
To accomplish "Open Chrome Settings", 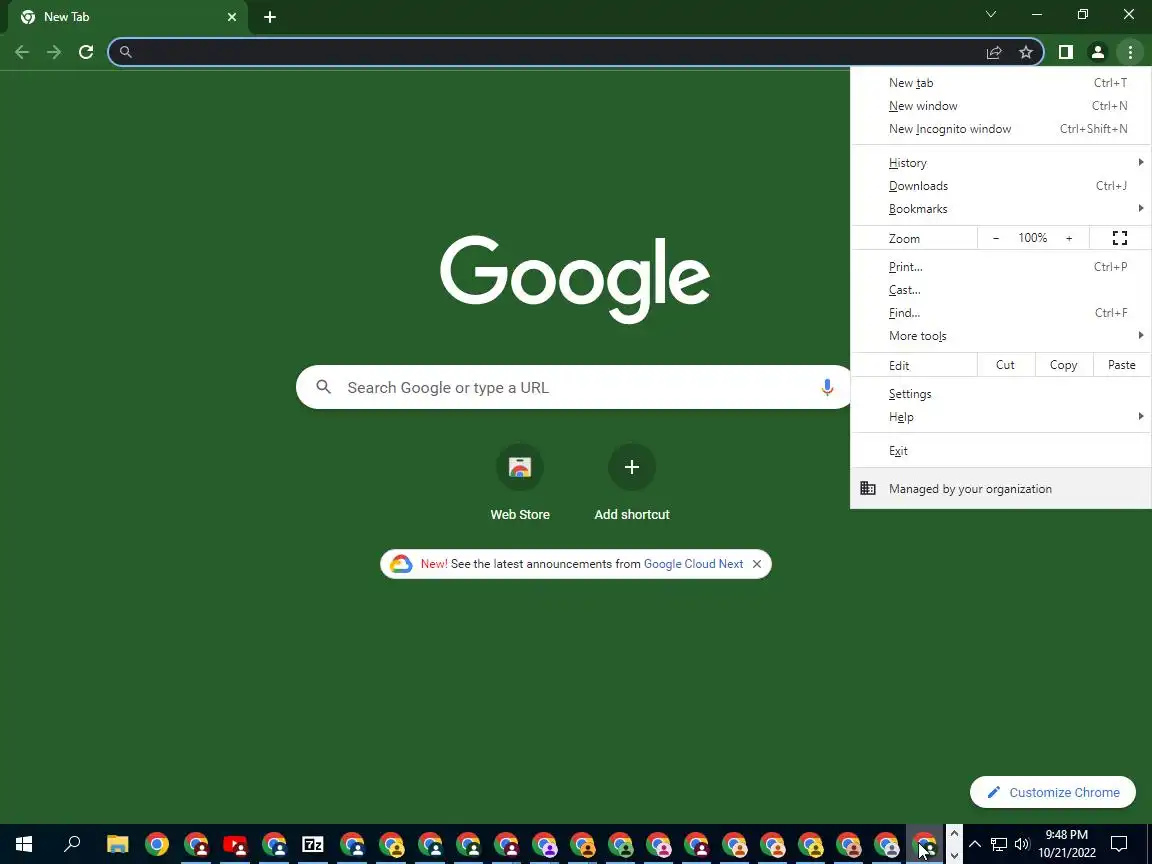I will tap(1001, 394).
